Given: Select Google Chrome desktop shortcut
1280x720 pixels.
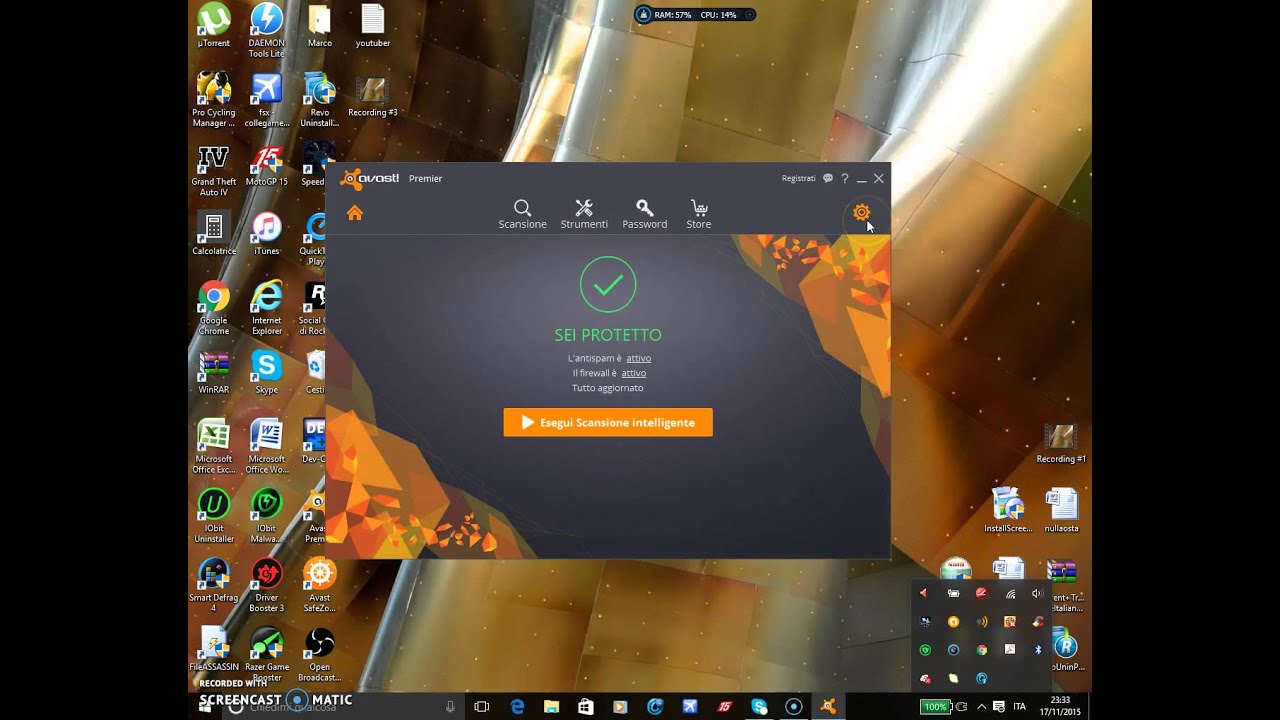Looking at the screenshot, I should 213,308.
